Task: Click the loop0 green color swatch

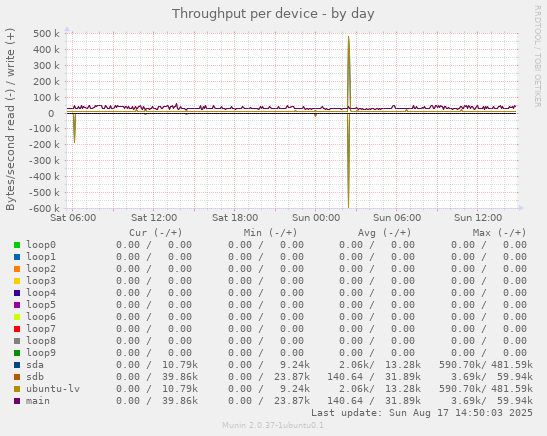Action: [x=17, y=245]
